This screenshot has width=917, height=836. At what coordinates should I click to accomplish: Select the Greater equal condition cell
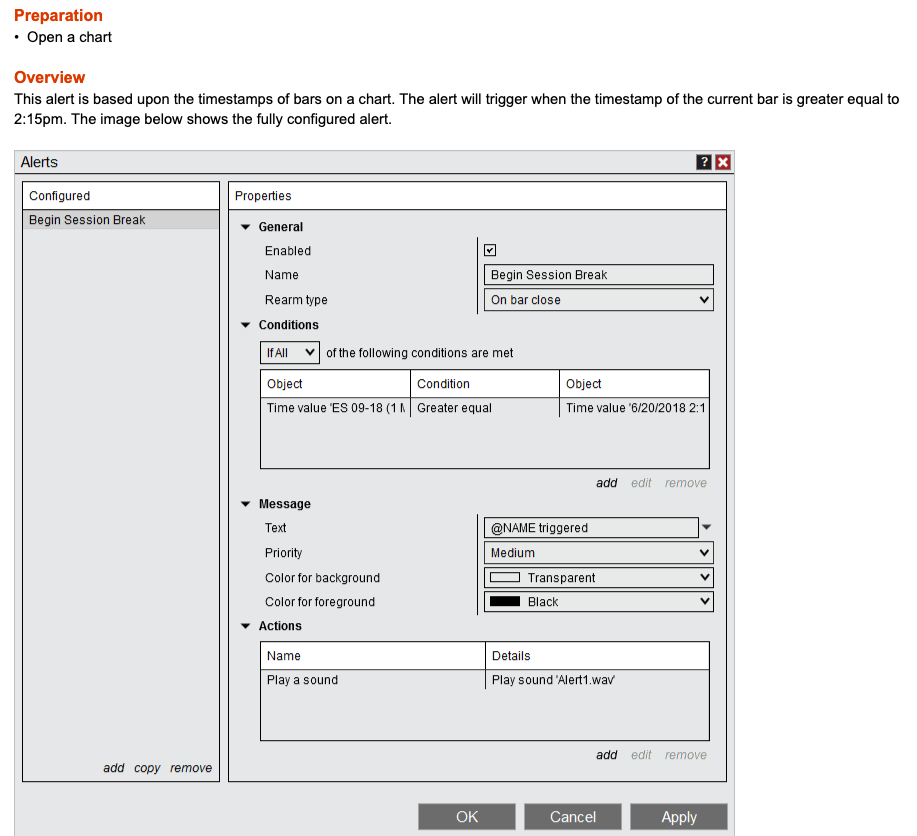[x=485, y=408]
